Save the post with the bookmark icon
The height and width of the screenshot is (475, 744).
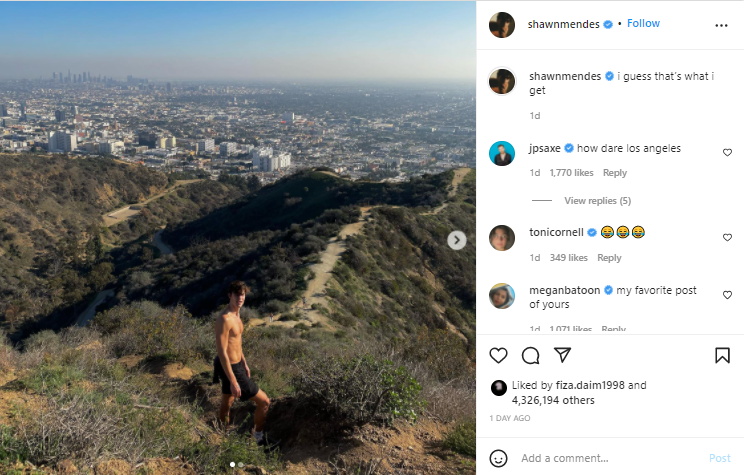pyautogui.click(x=722, y=355)
